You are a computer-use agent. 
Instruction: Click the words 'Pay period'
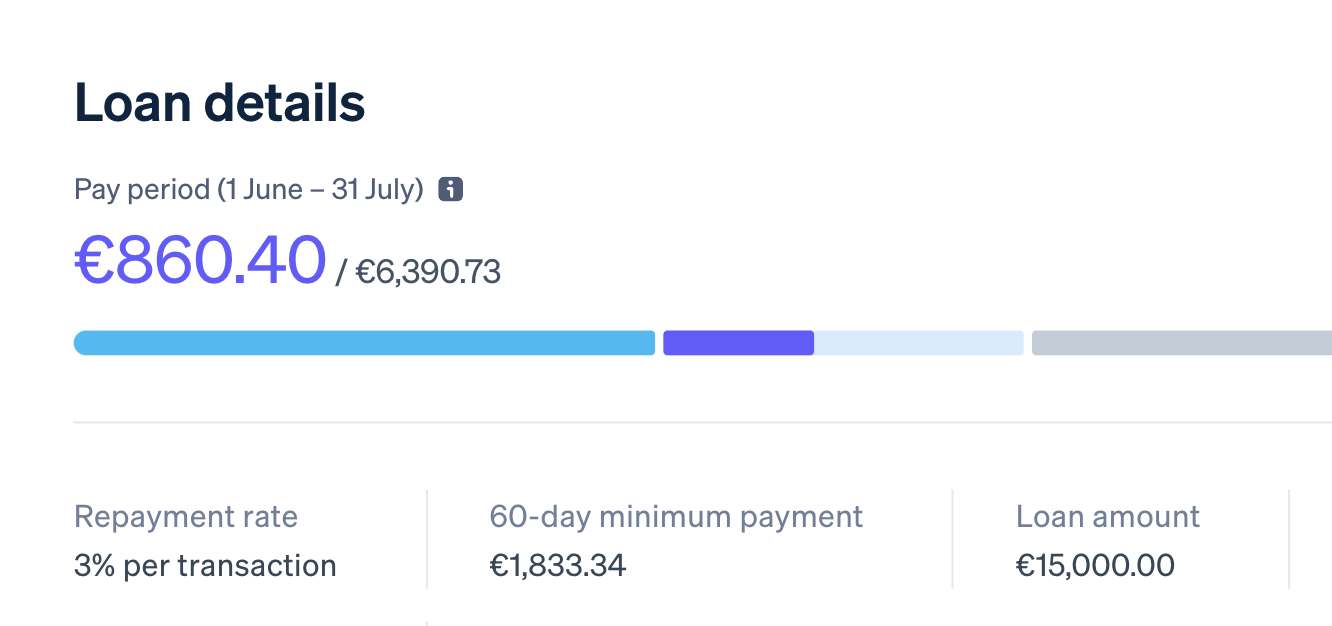142,189
